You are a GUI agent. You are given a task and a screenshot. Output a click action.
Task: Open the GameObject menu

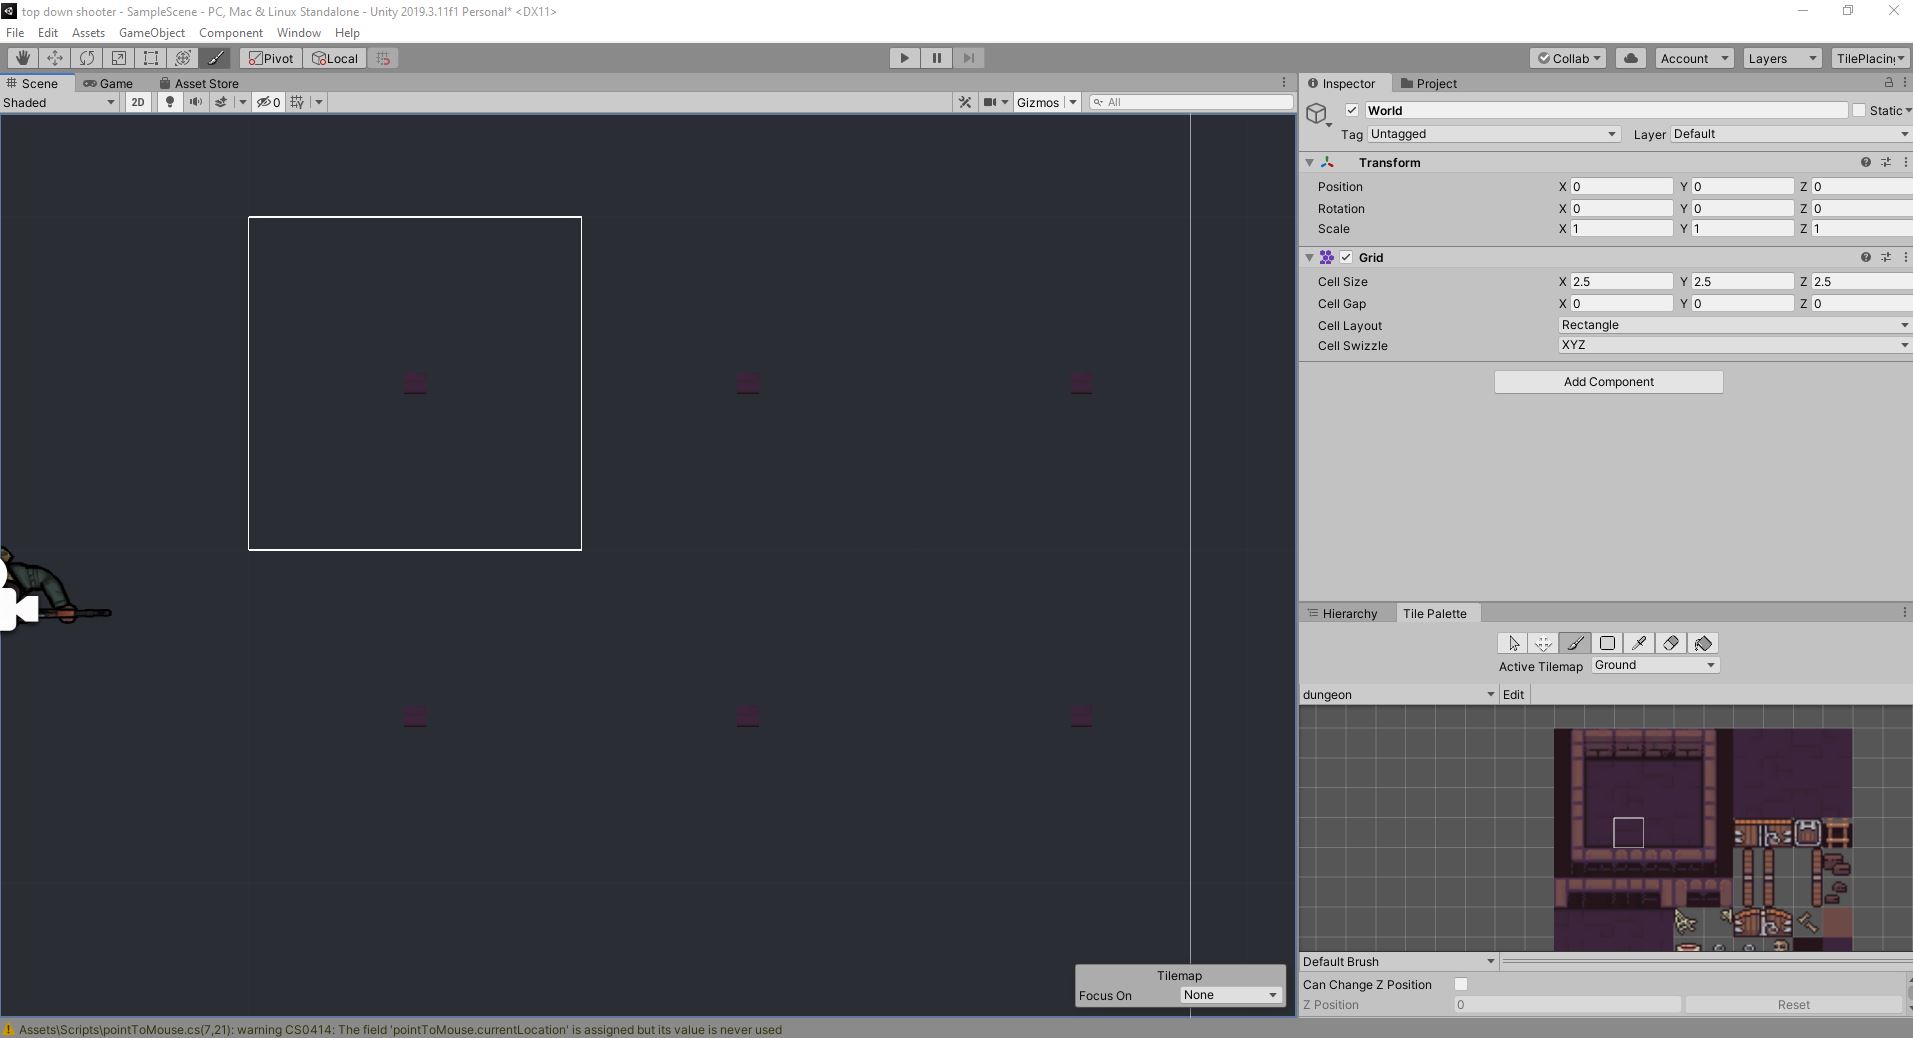(x=151, y=32)
